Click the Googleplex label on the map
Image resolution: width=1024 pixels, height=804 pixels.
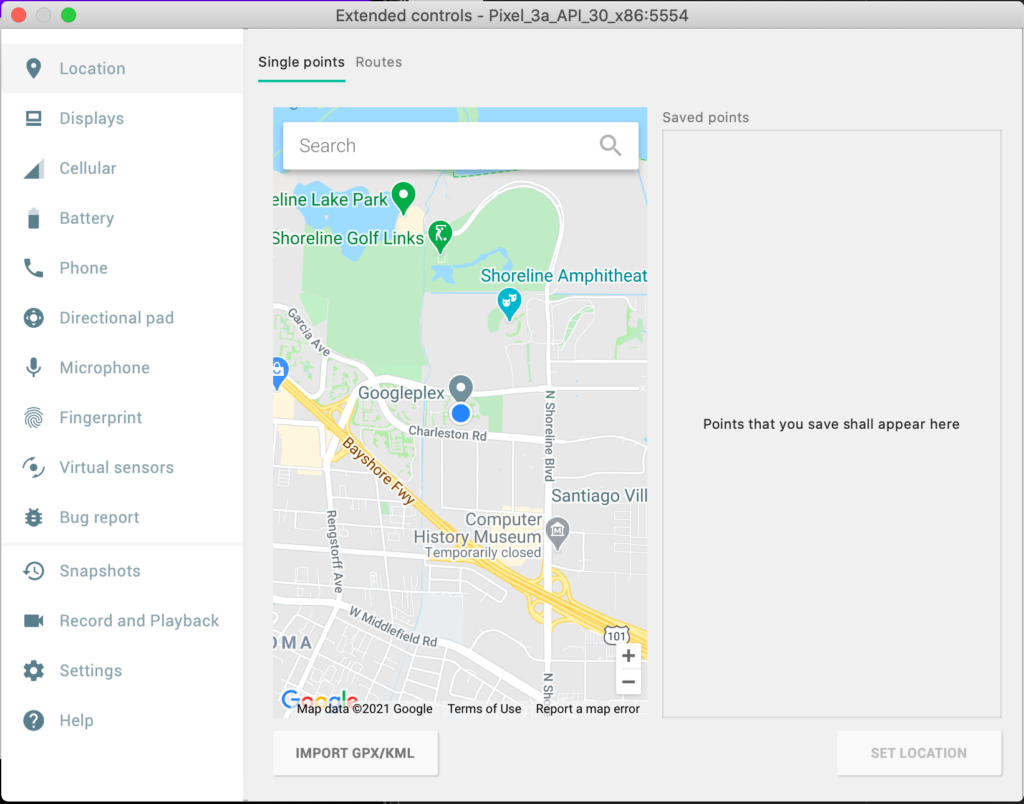(x=401, y=393)
